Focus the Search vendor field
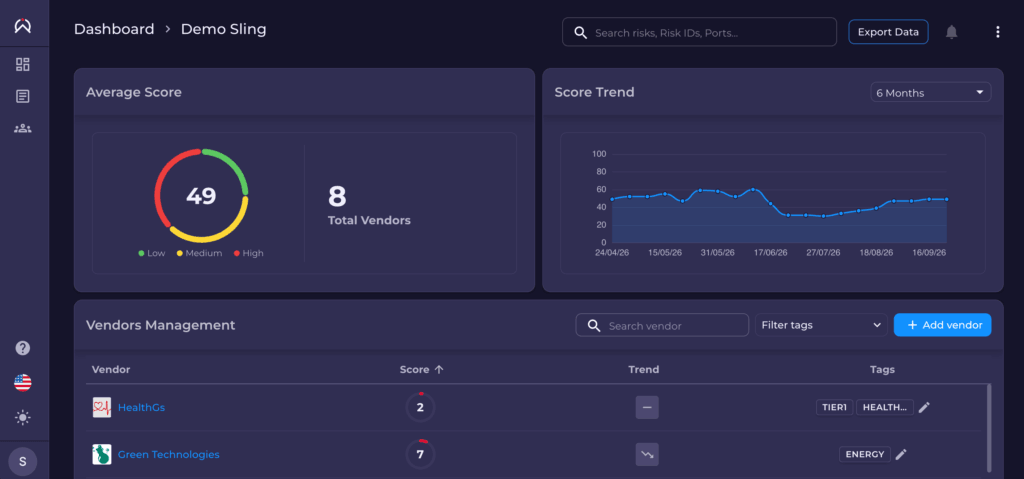The height and width of the screenshot is (479, 1024). 662,325
